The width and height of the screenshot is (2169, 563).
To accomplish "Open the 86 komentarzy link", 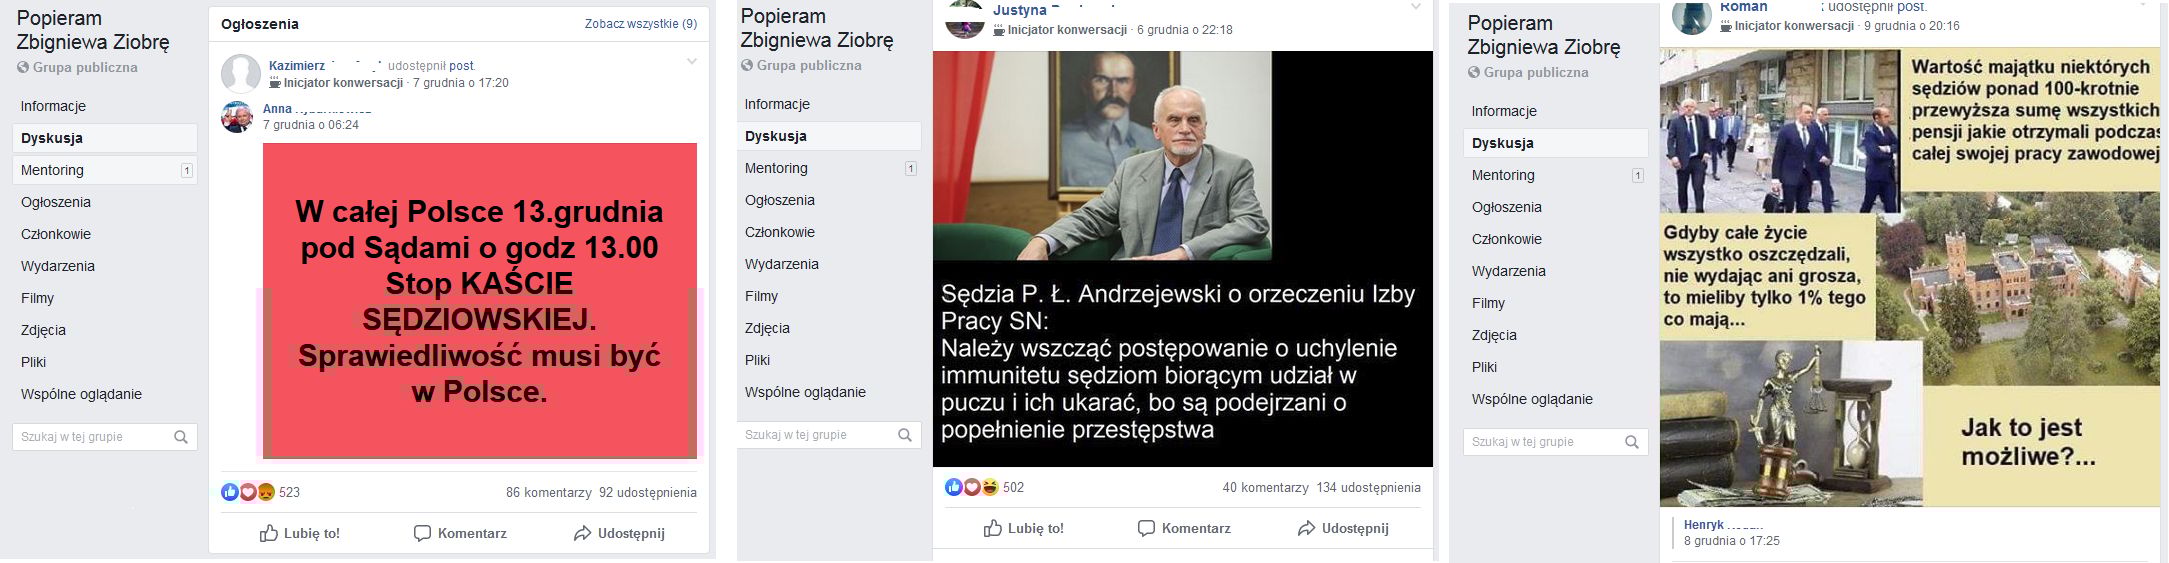I will tap(549, 492).
